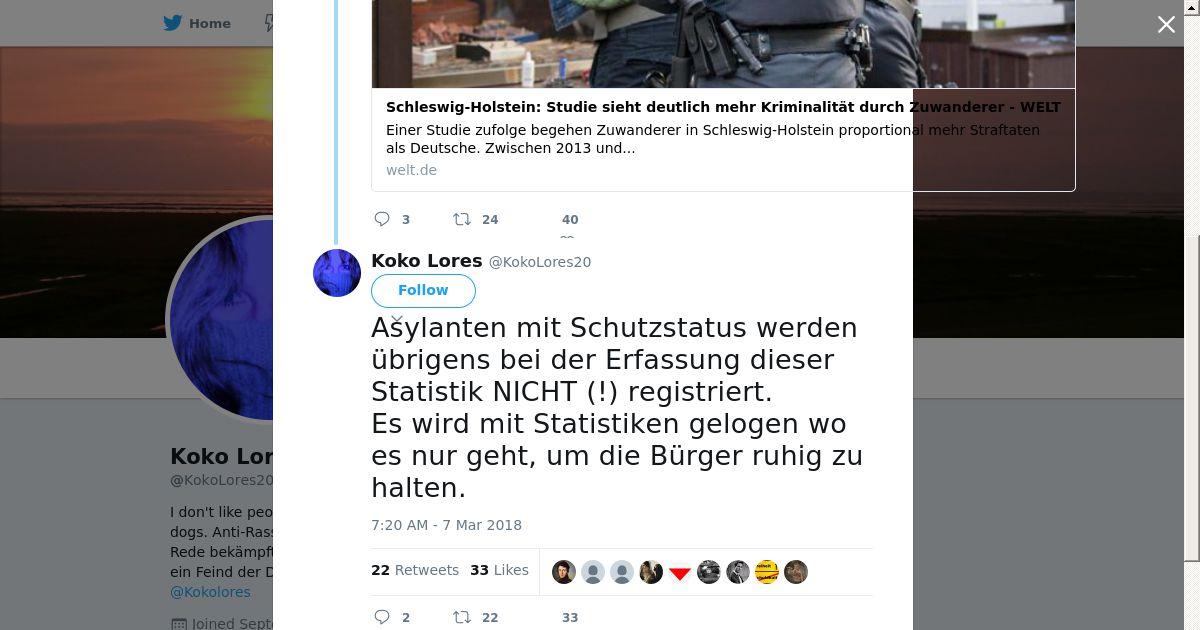
Task: View the 22 Retweets list
Action: 415,570
